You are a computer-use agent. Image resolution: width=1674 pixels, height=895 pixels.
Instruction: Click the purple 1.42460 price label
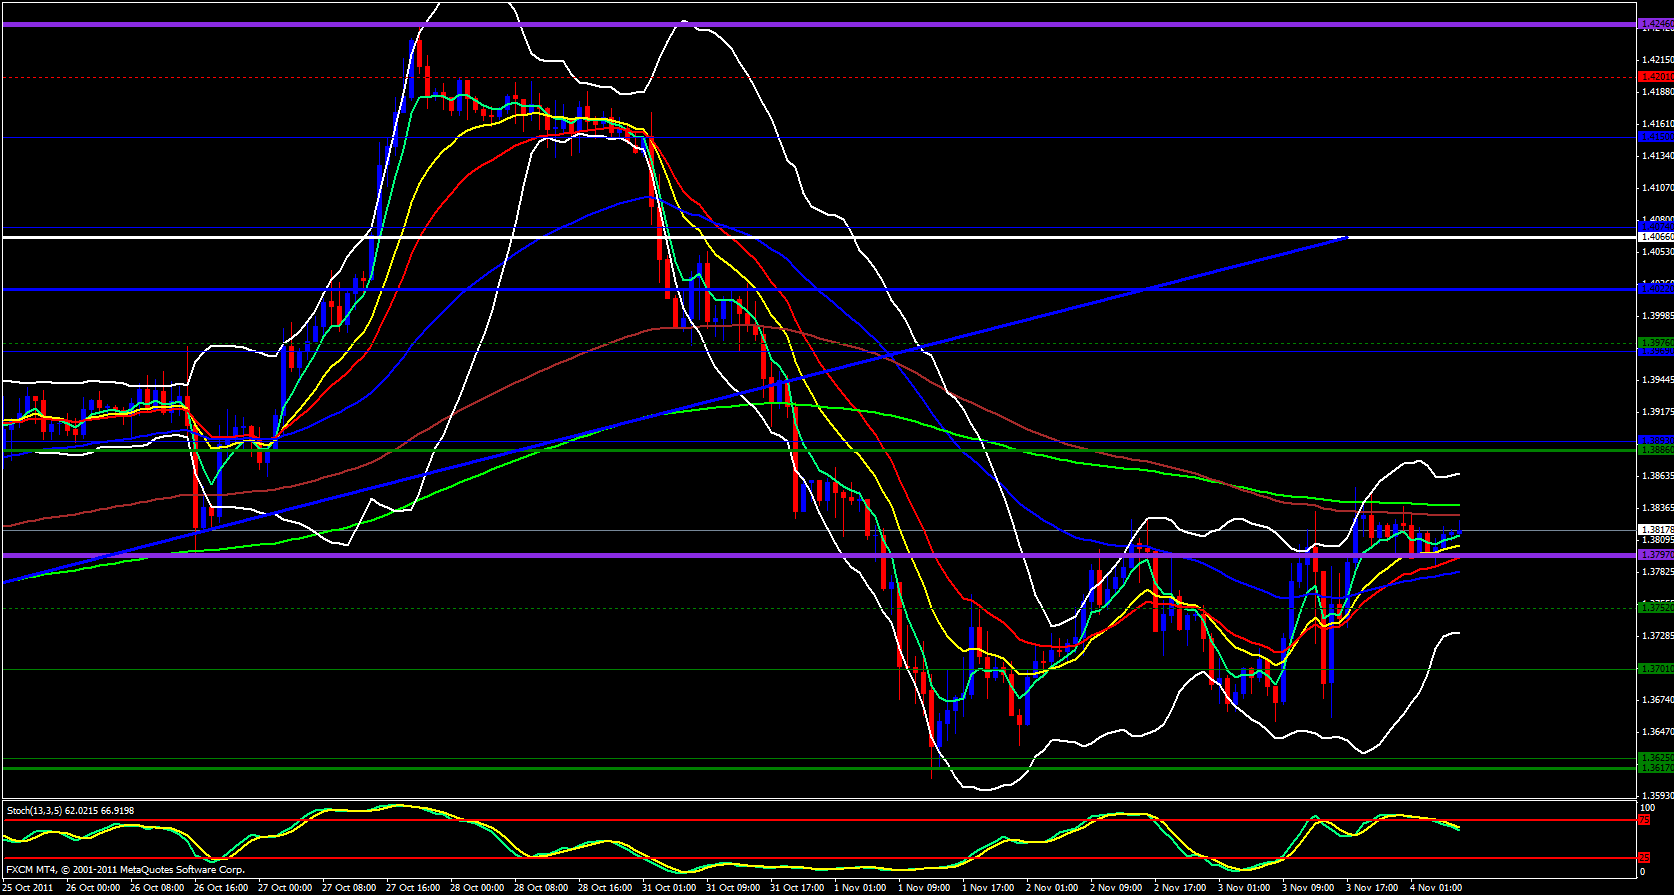pyautogui.click(x=1655, y=24)
